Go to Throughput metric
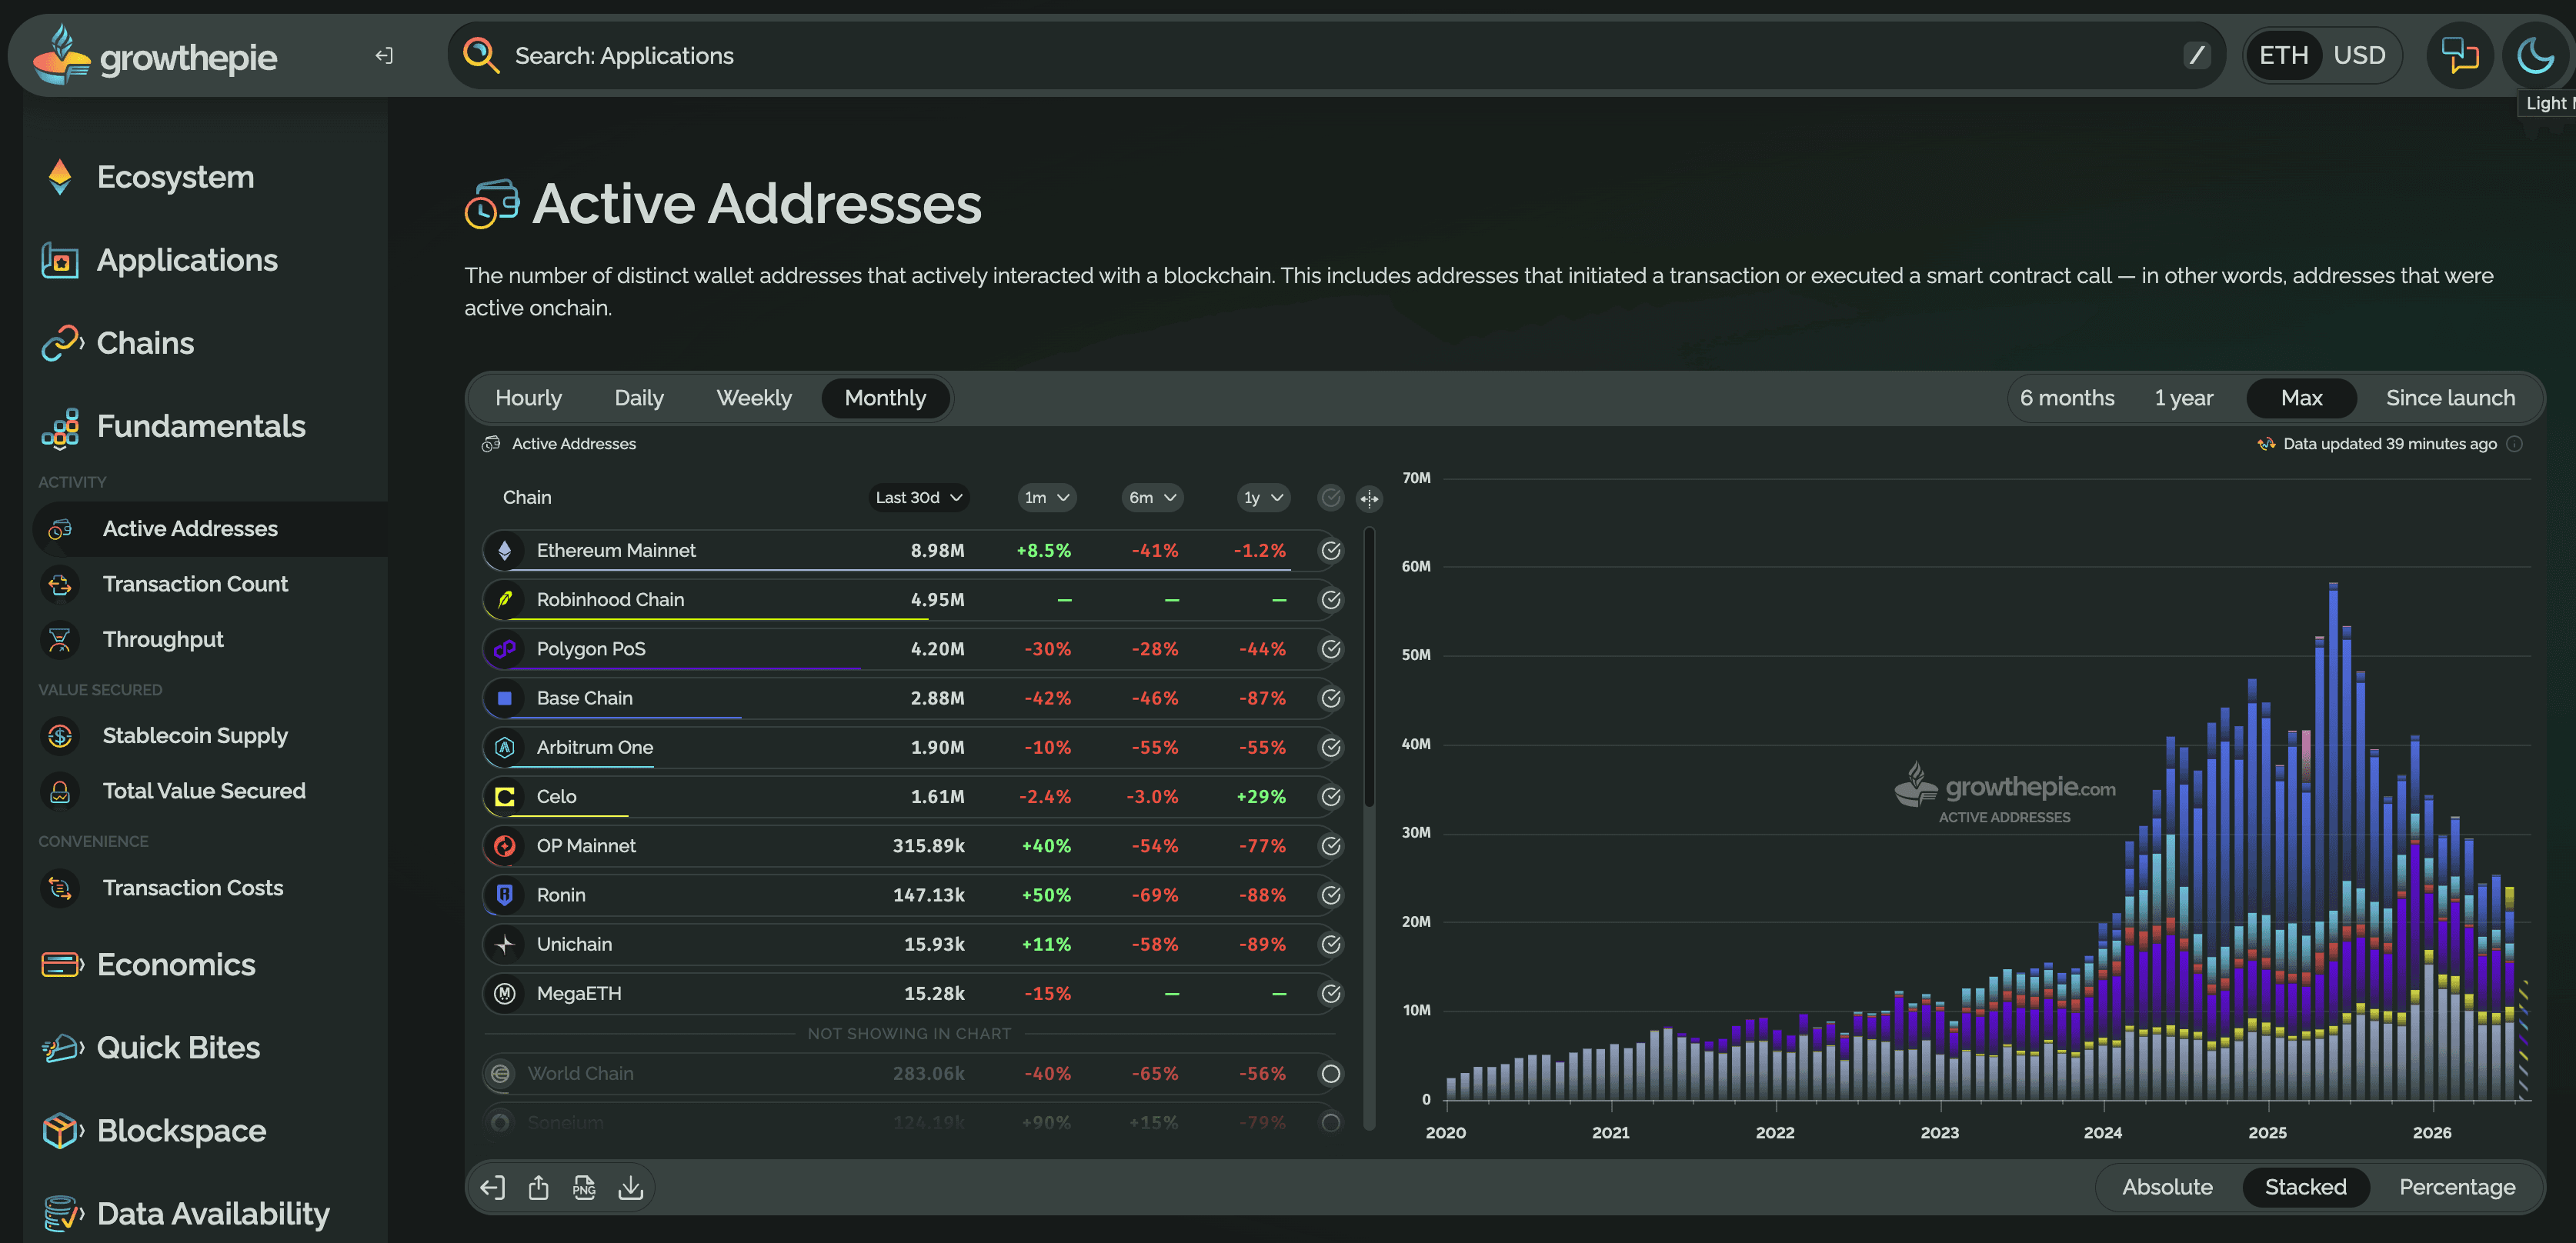 point(163,639)
